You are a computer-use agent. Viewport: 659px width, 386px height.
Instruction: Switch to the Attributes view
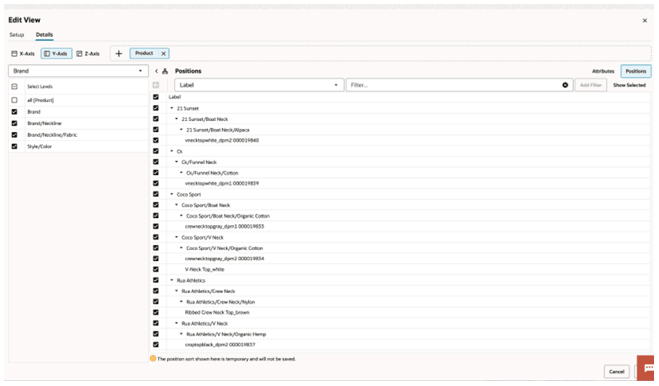point(603,71)
